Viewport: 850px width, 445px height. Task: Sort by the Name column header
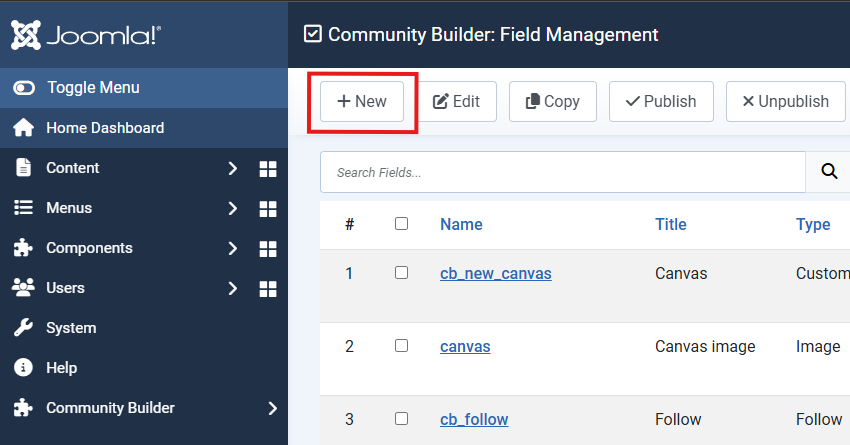[461, 224]
